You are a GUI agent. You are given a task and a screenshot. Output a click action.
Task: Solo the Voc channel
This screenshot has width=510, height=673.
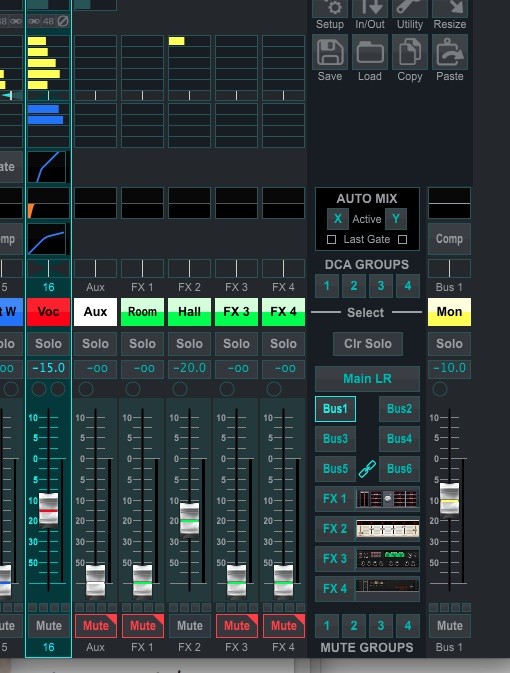49,343
